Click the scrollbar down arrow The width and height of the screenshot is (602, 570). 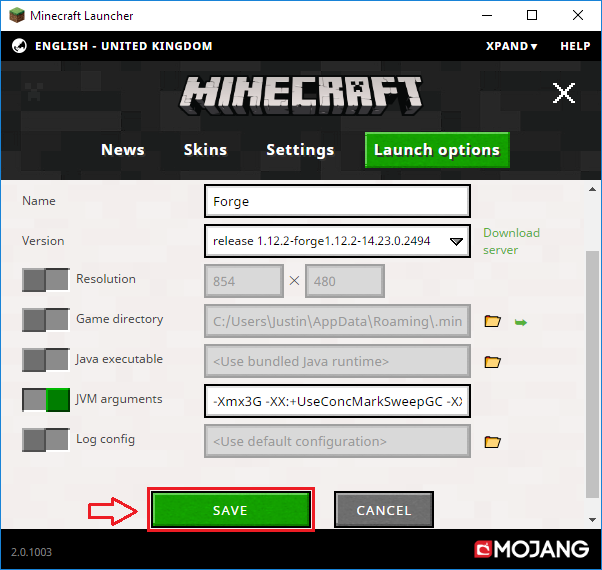[592, 520]
